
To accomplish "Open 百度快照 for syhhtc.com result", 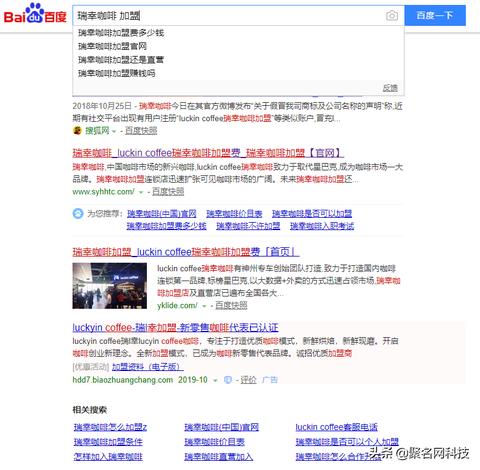I will (x=168, y=192).
